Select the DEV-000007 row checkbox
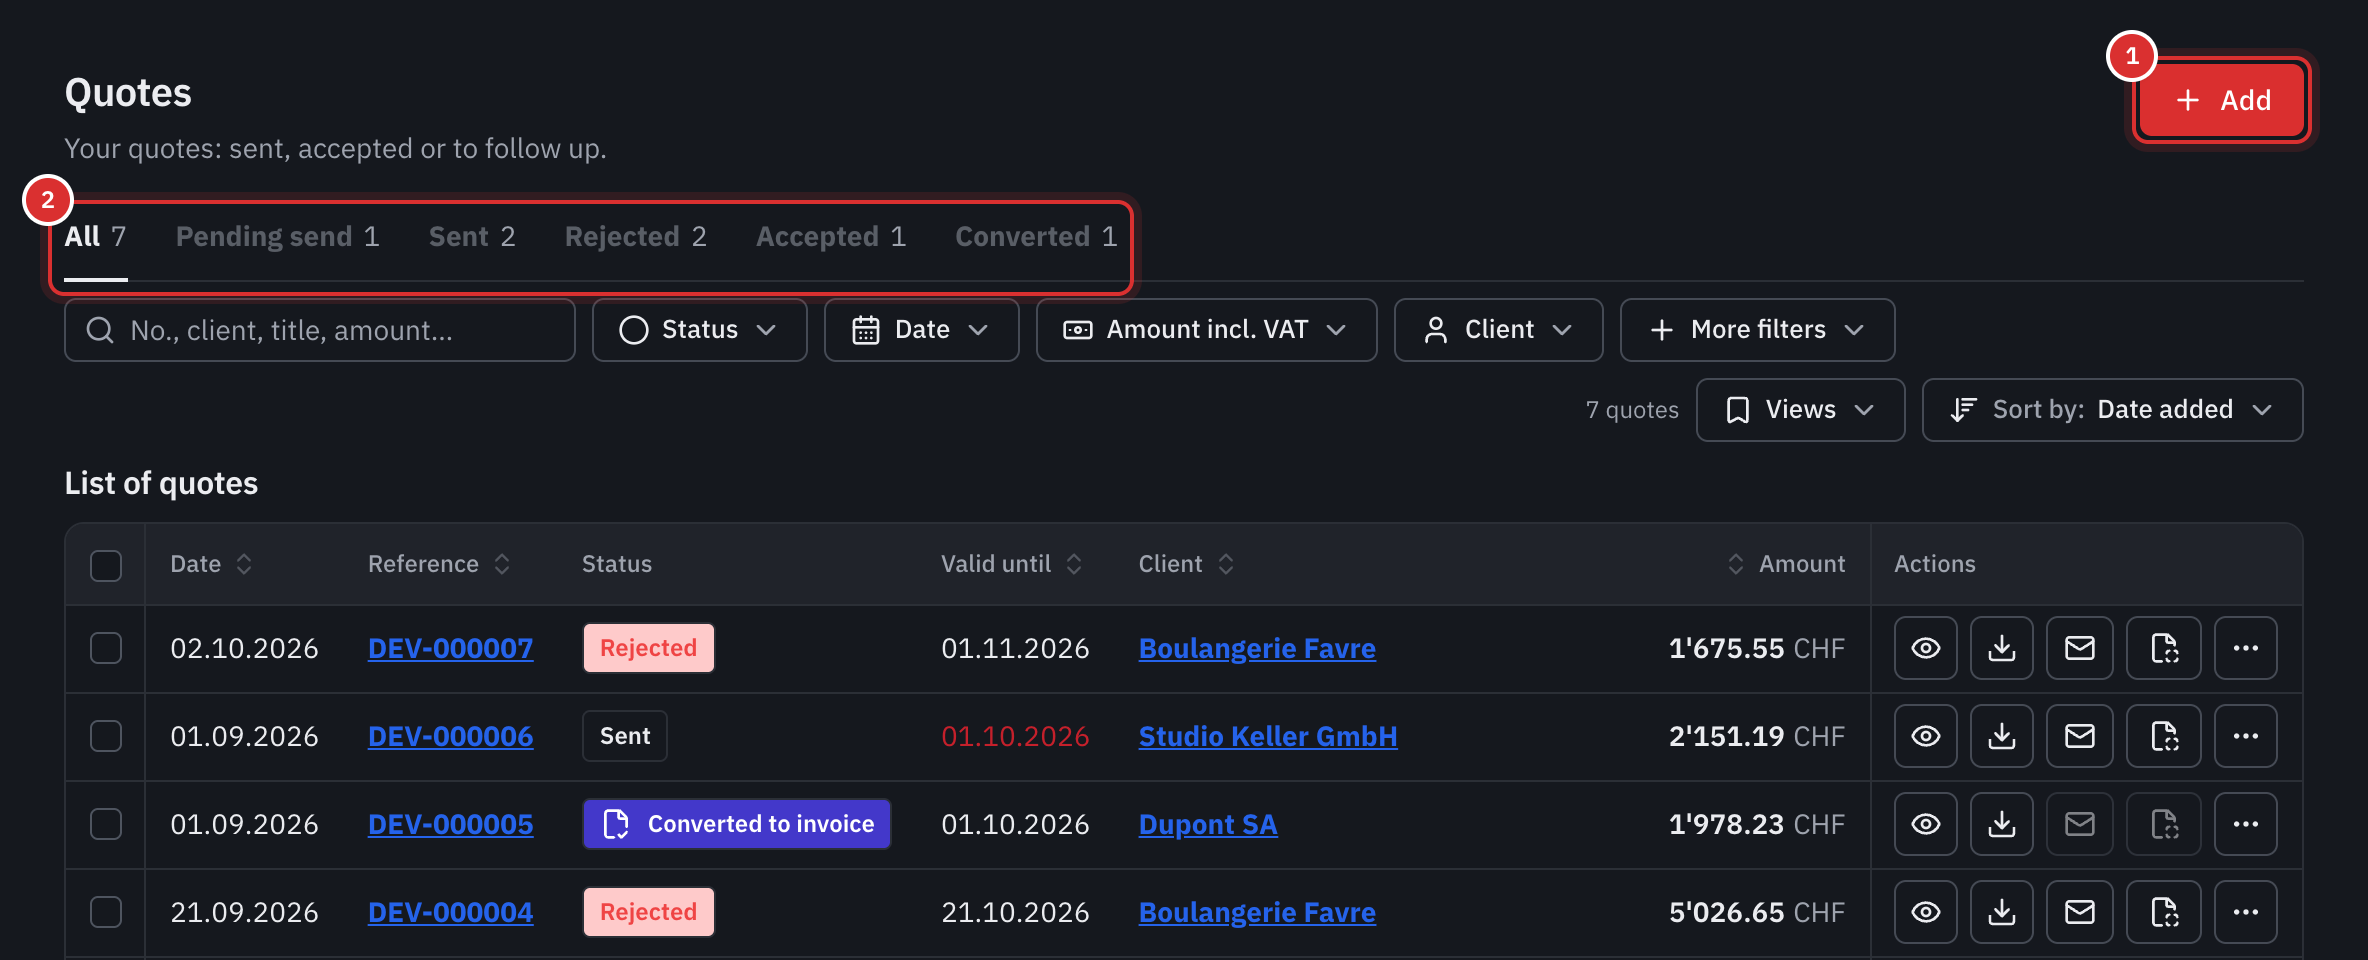Viewport: 2368px width, 960px height. pos(106,648)
